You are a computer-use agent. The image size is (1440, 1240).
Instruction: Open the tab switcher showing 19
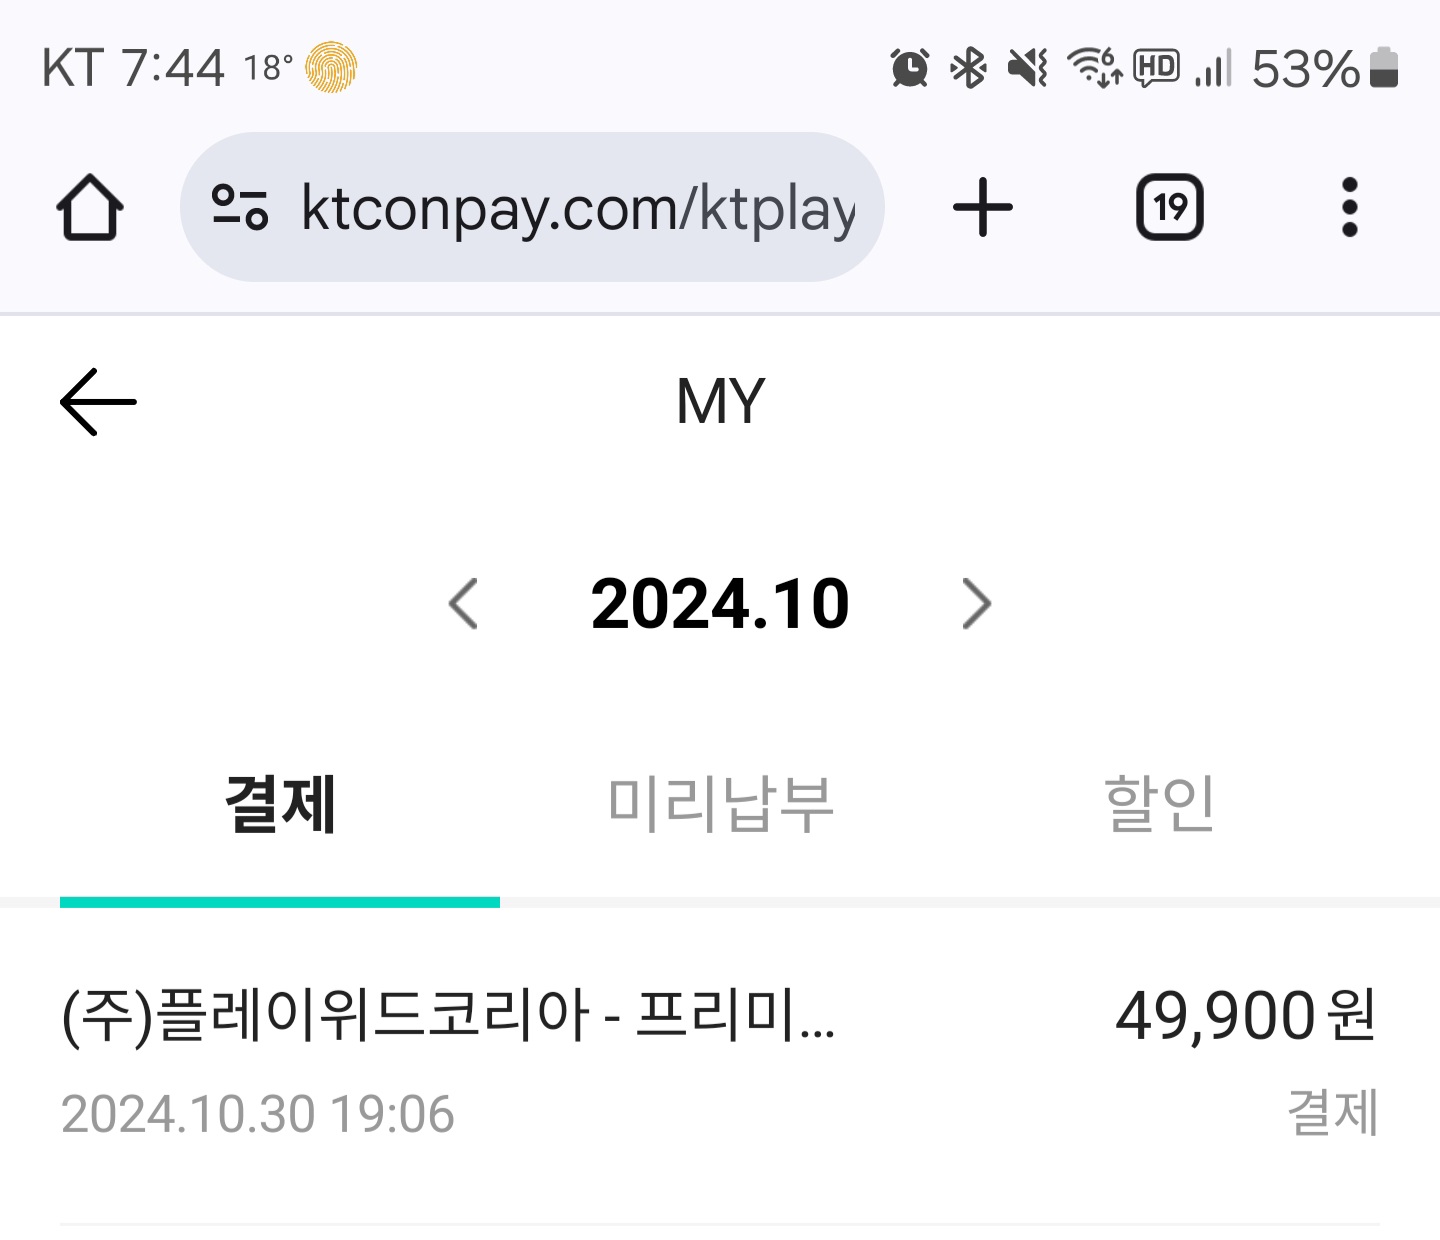(x=1169, y=208)
